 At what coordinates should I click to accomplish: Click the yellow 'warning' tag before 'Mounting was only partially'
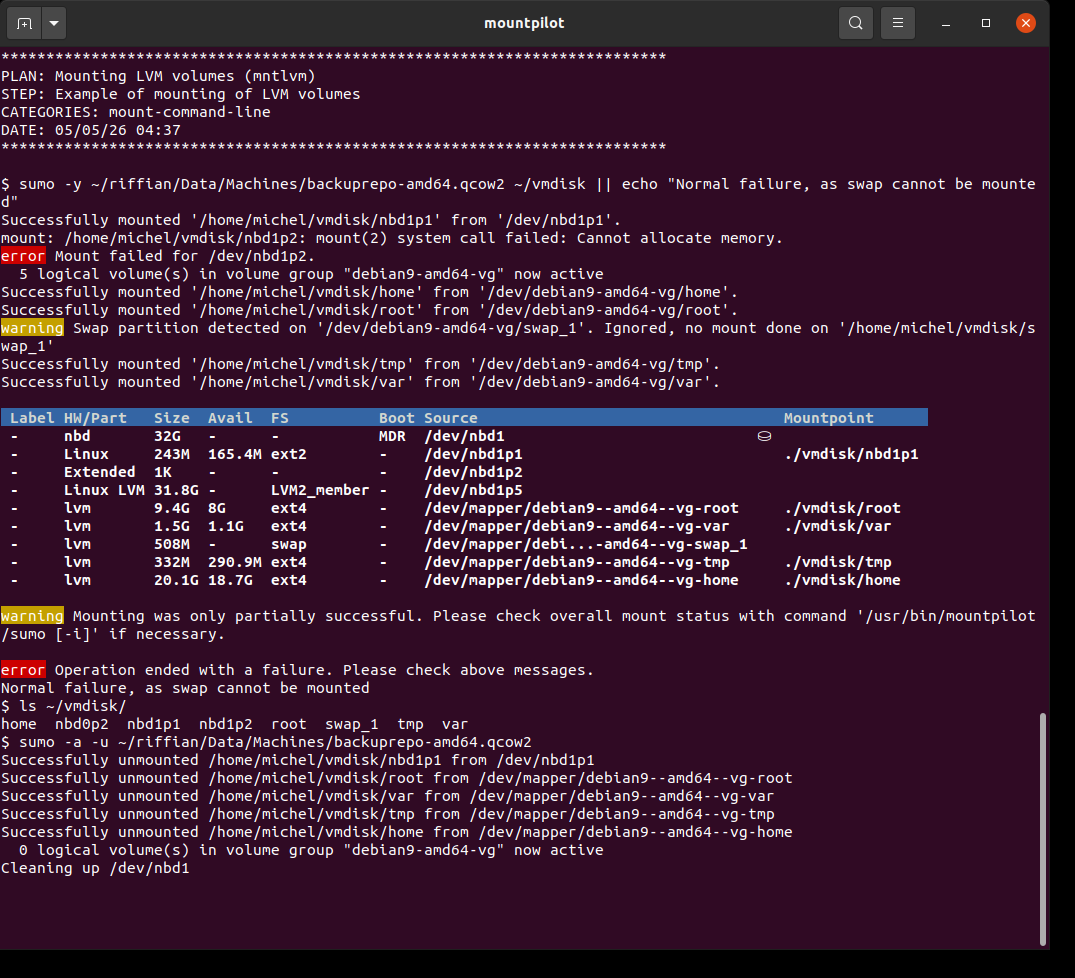coord(32,615)
